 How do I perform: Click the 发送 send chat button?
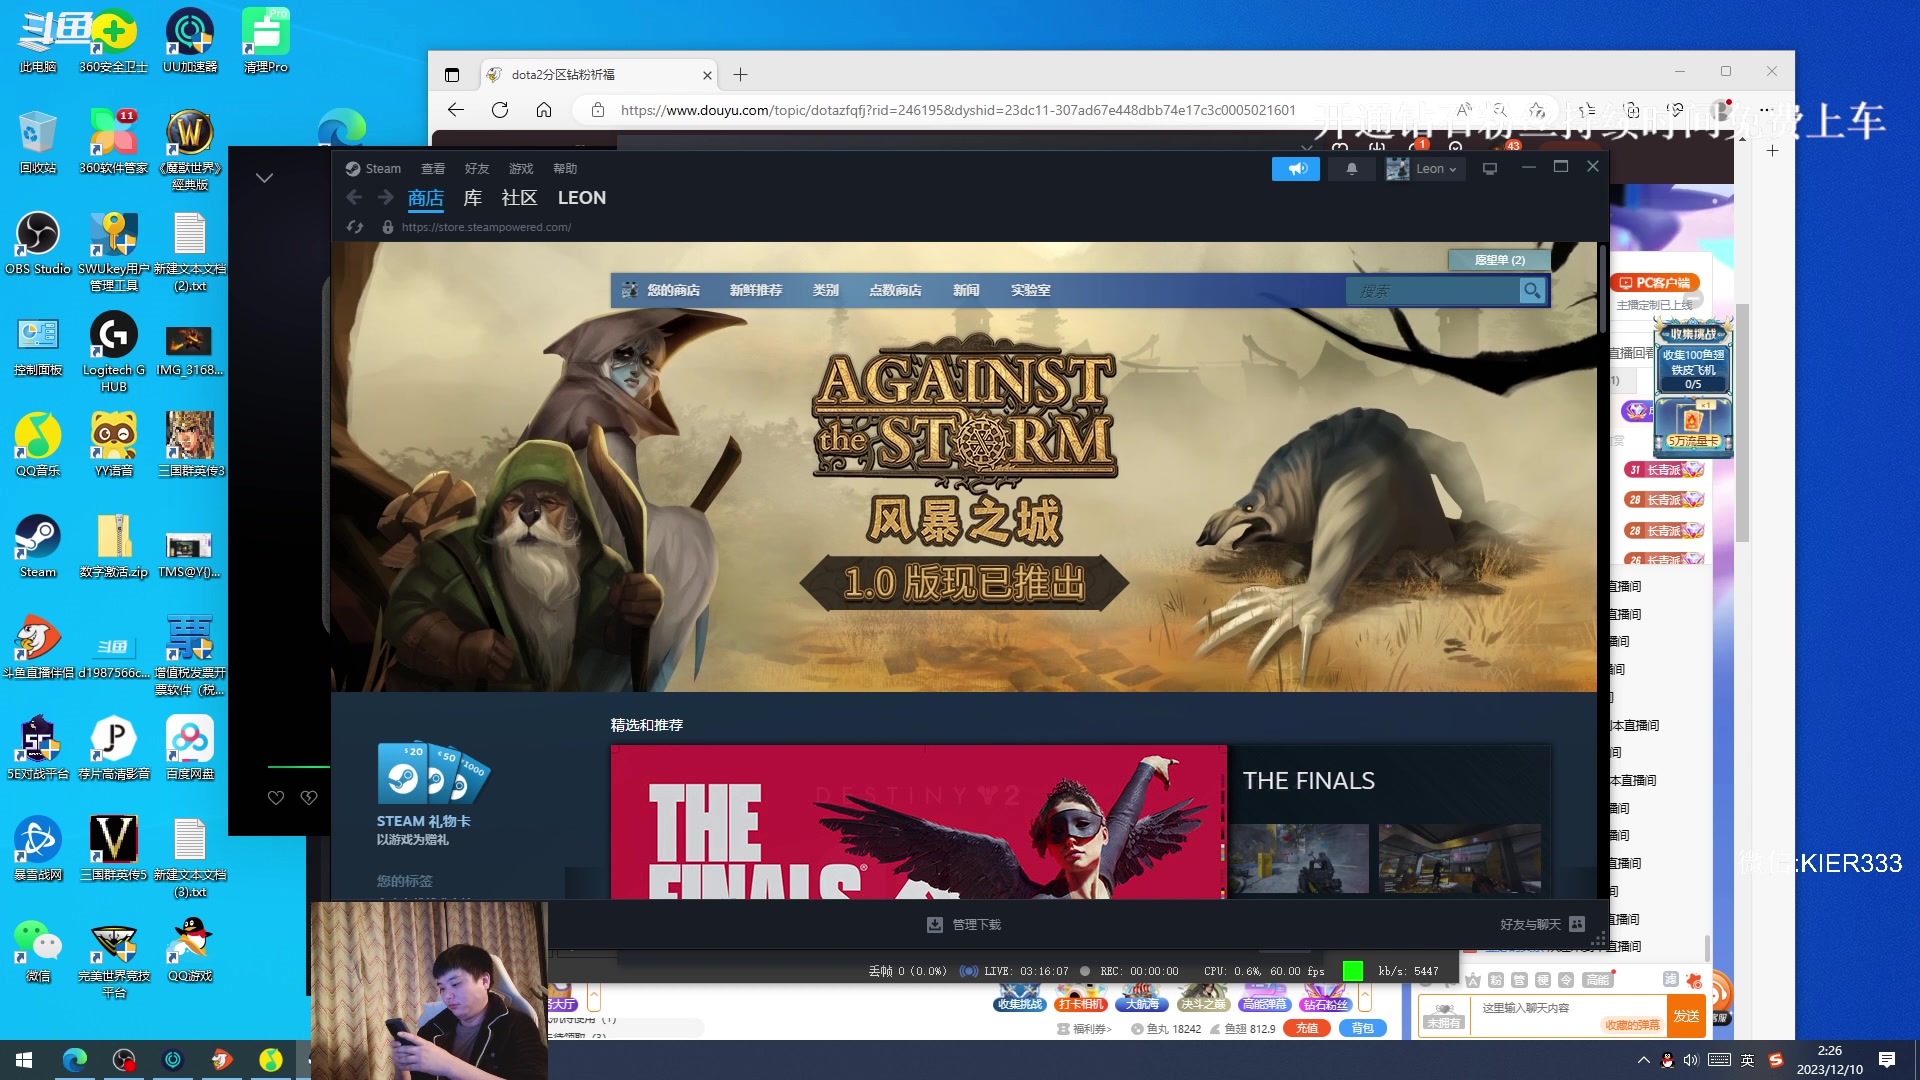[1686, 1016]
